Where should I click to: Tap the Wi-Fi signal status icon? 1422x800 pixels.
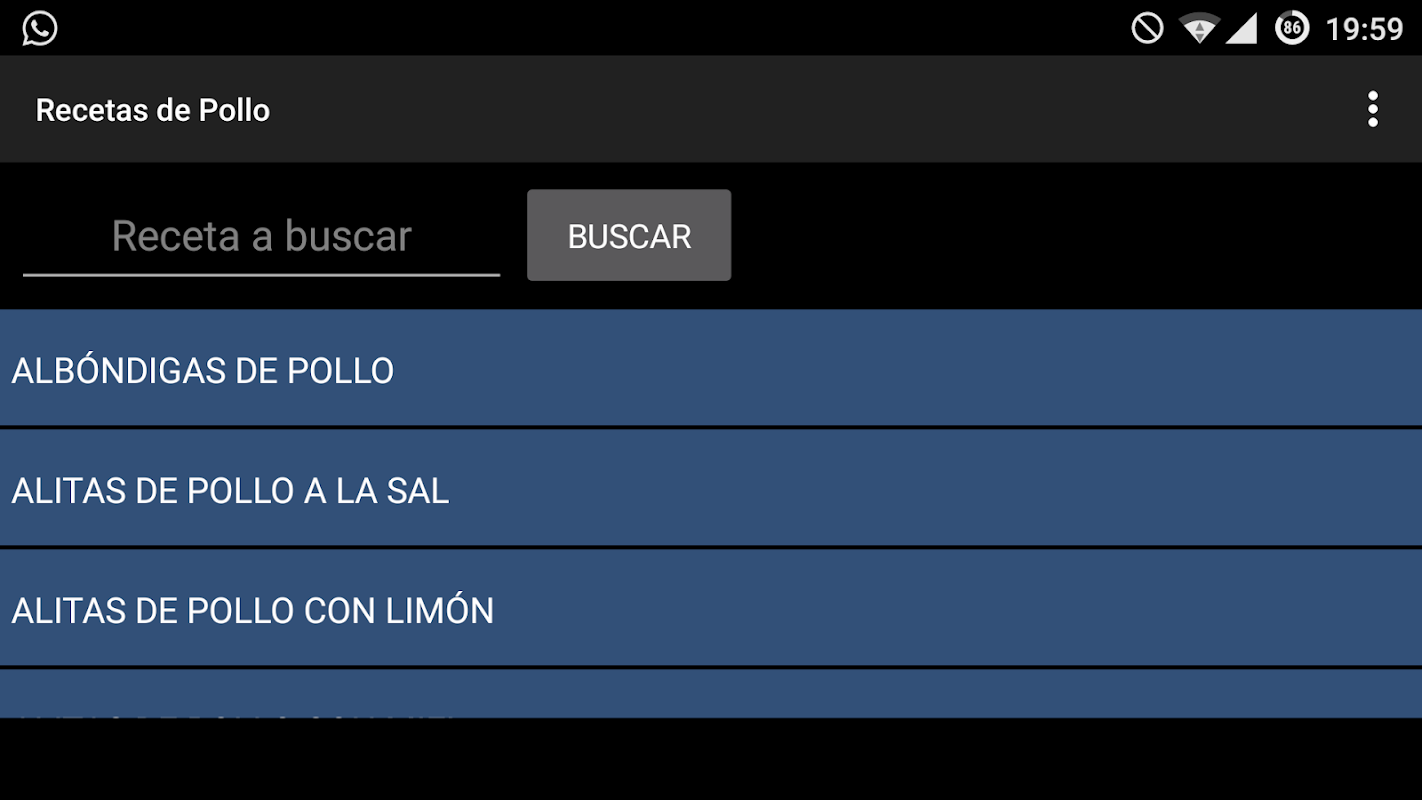(1199, 28)
